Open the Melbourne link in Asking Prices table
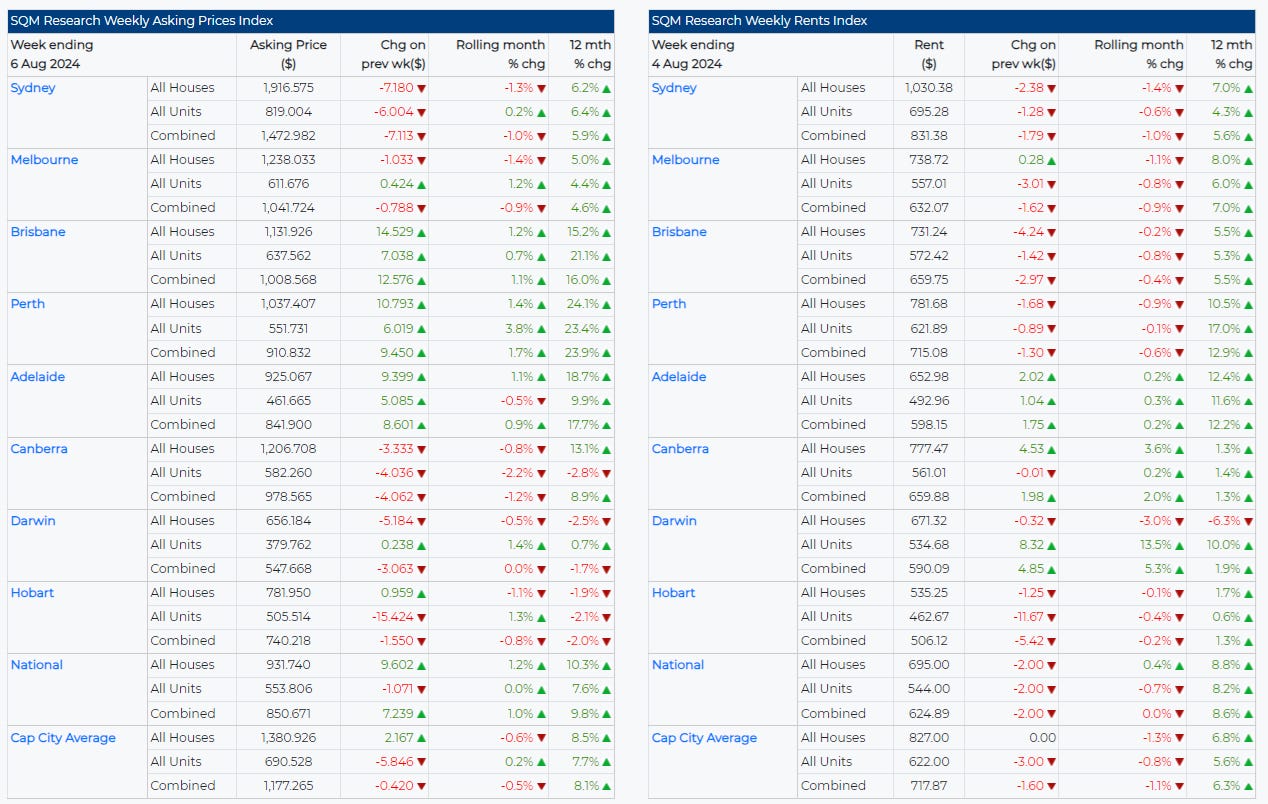Viewport: 1268px width, 804px height. click(43, 160)
